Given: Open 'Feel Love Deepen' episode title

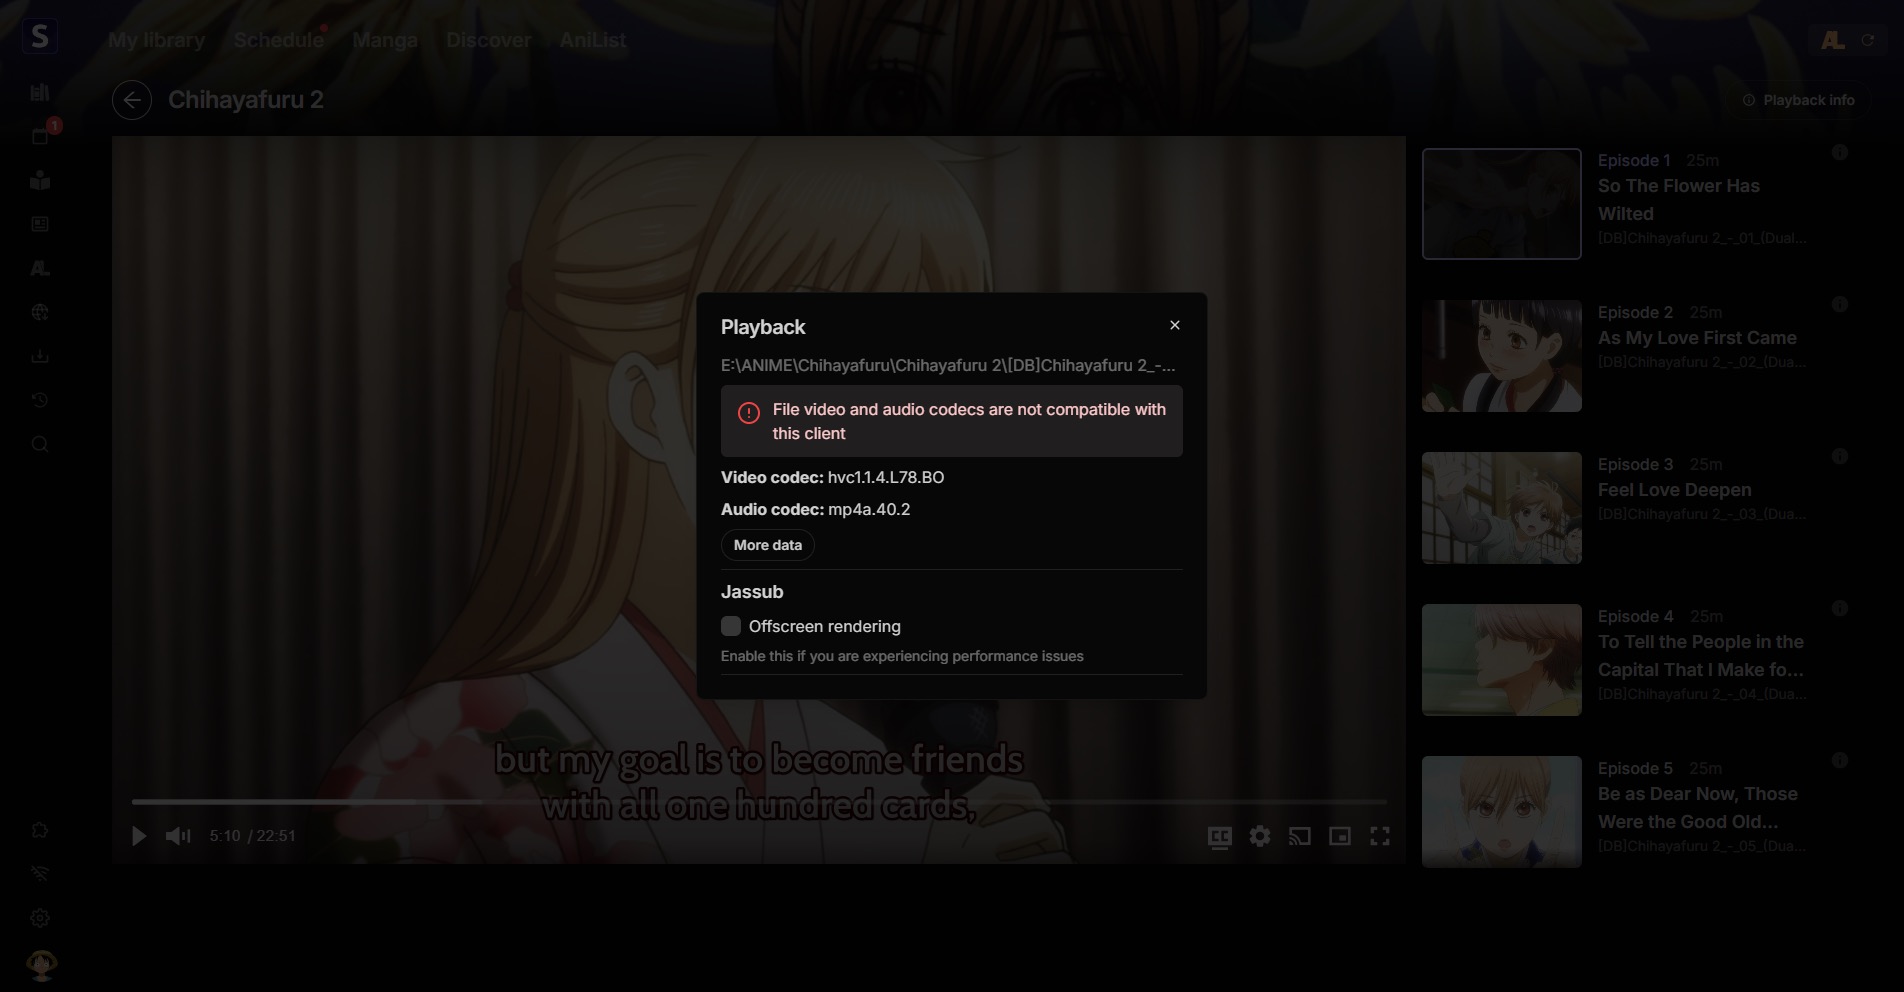Looking at the screenshot, I should (x=1675, y=490).
